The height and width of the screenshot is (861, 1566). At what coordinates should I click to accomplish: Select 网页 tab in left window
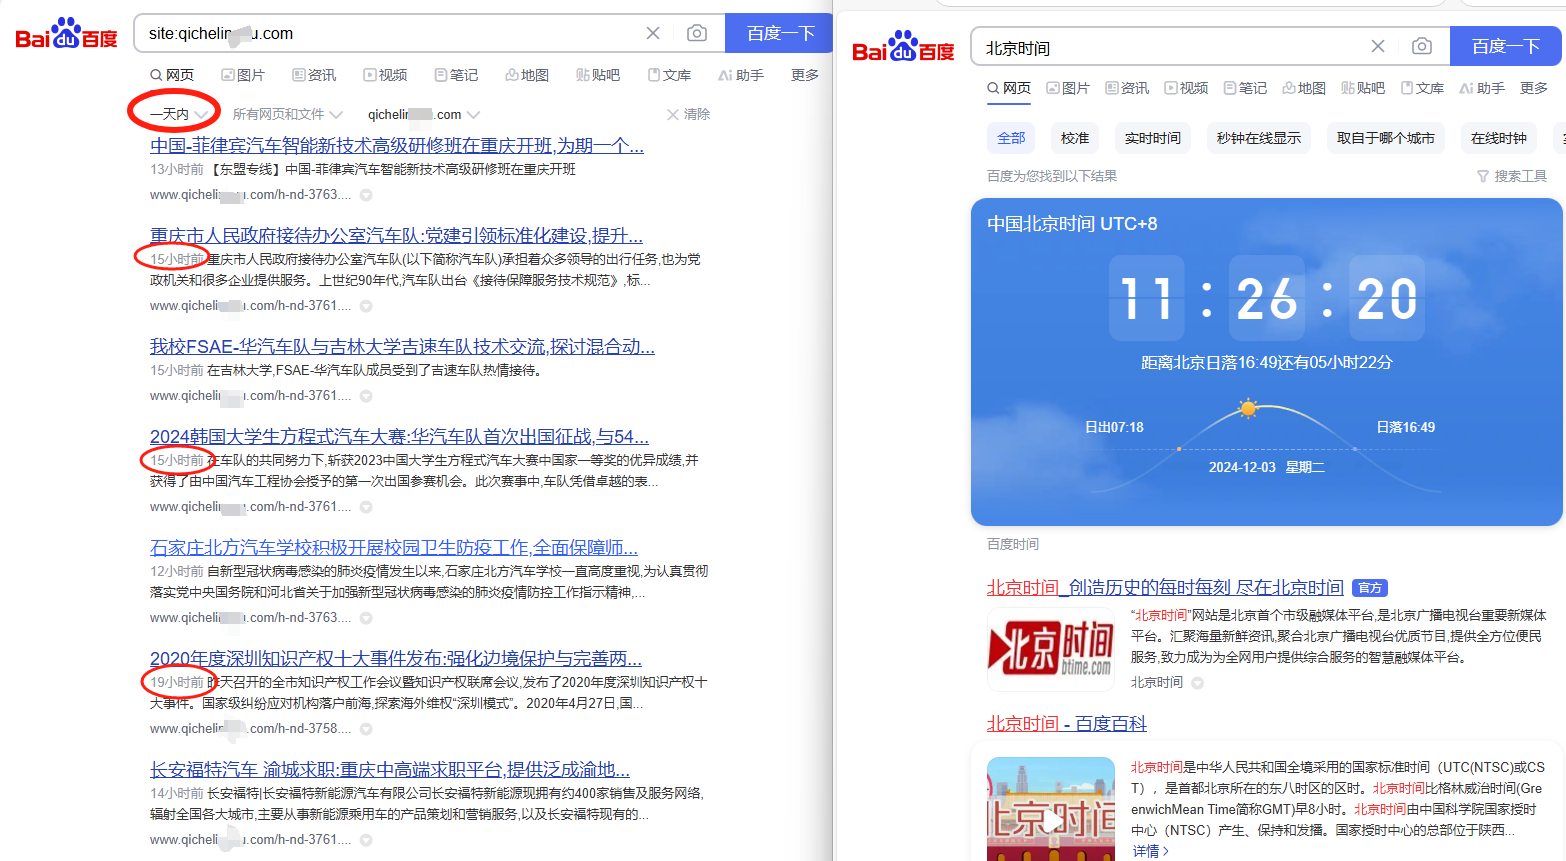[172, 75]
